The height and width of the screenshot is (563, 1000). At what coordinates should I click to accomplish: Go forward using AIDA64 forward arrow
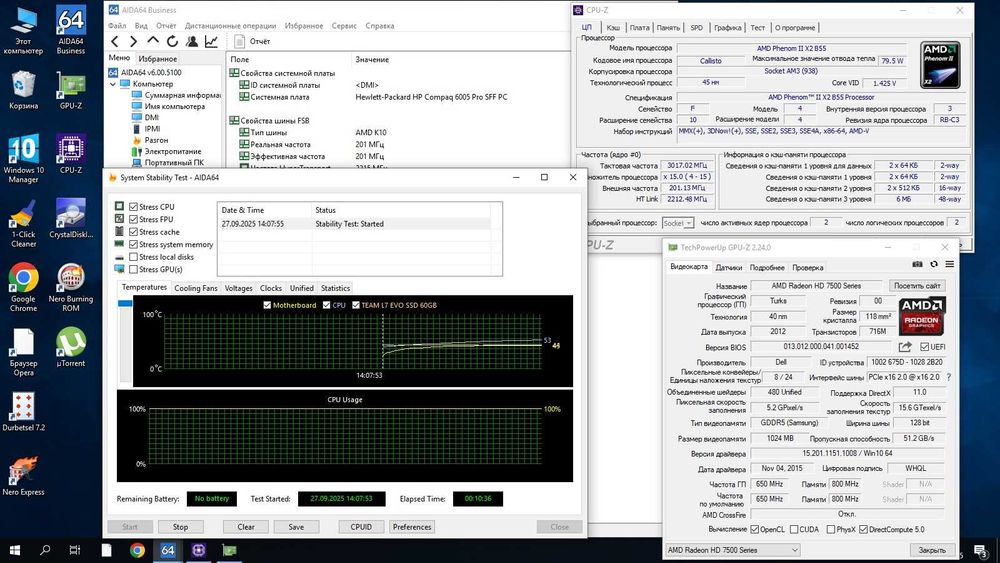[133, 41]
